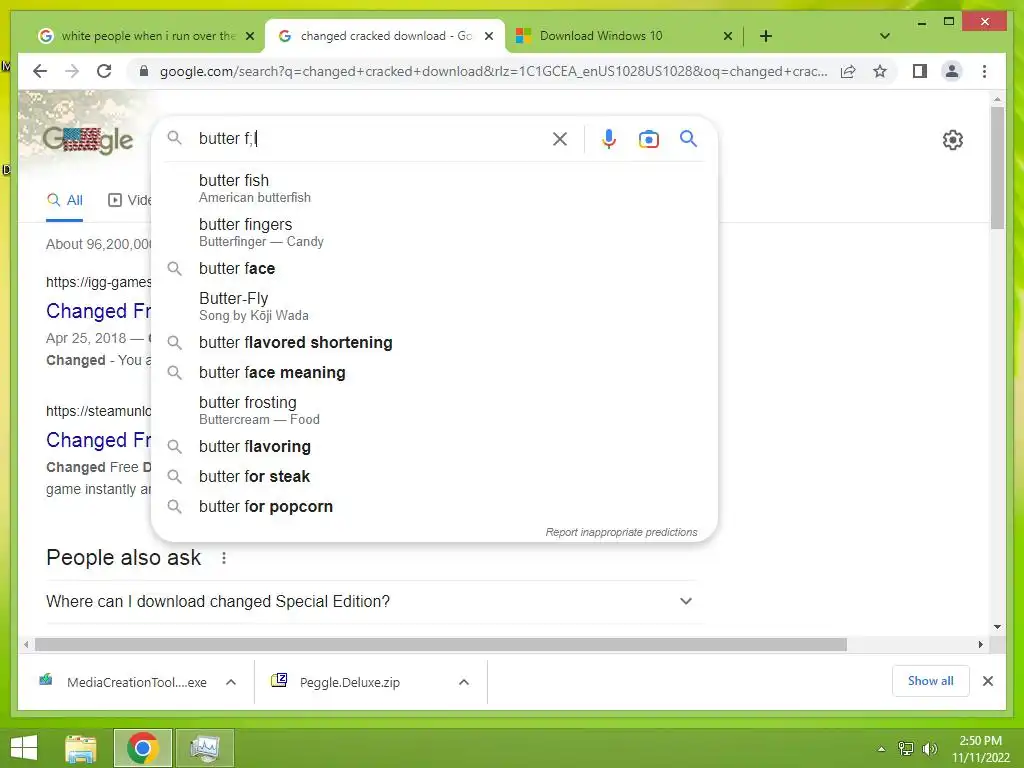Click Show all downloads button
1024x768 pixels.
click(x=931, y=681)
